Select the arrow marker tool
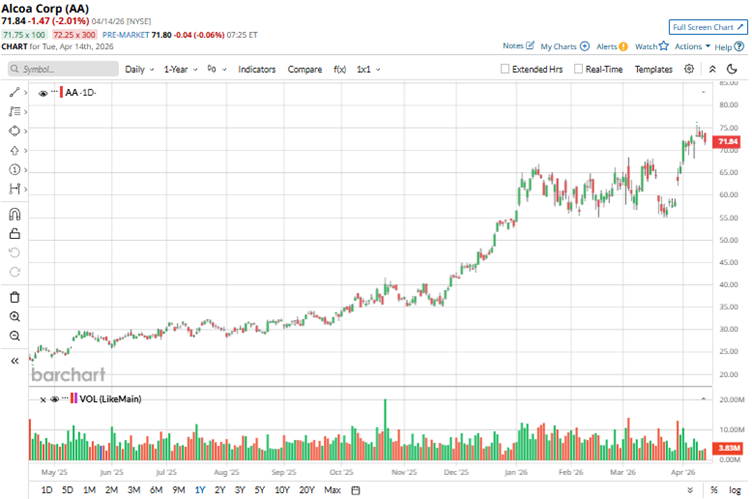 point(14,150)
